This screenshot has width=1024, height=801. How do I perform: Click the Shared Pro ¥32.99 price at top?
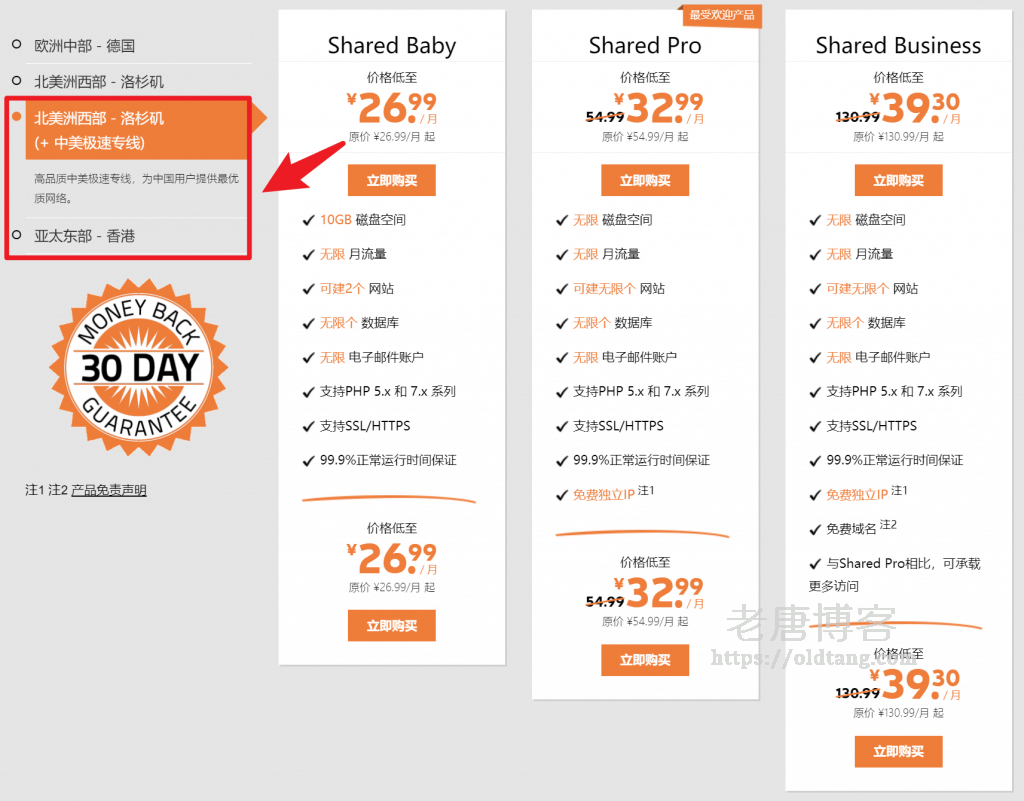pyautogui.click(x=658, y=107)
